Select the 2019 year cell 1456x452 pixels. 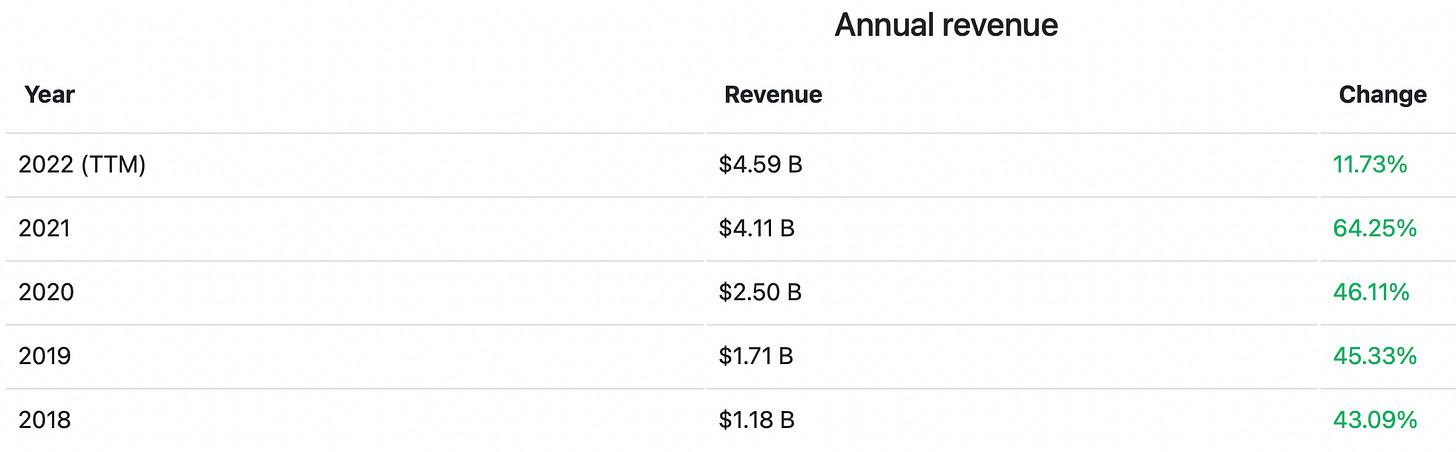pos(45,356)
